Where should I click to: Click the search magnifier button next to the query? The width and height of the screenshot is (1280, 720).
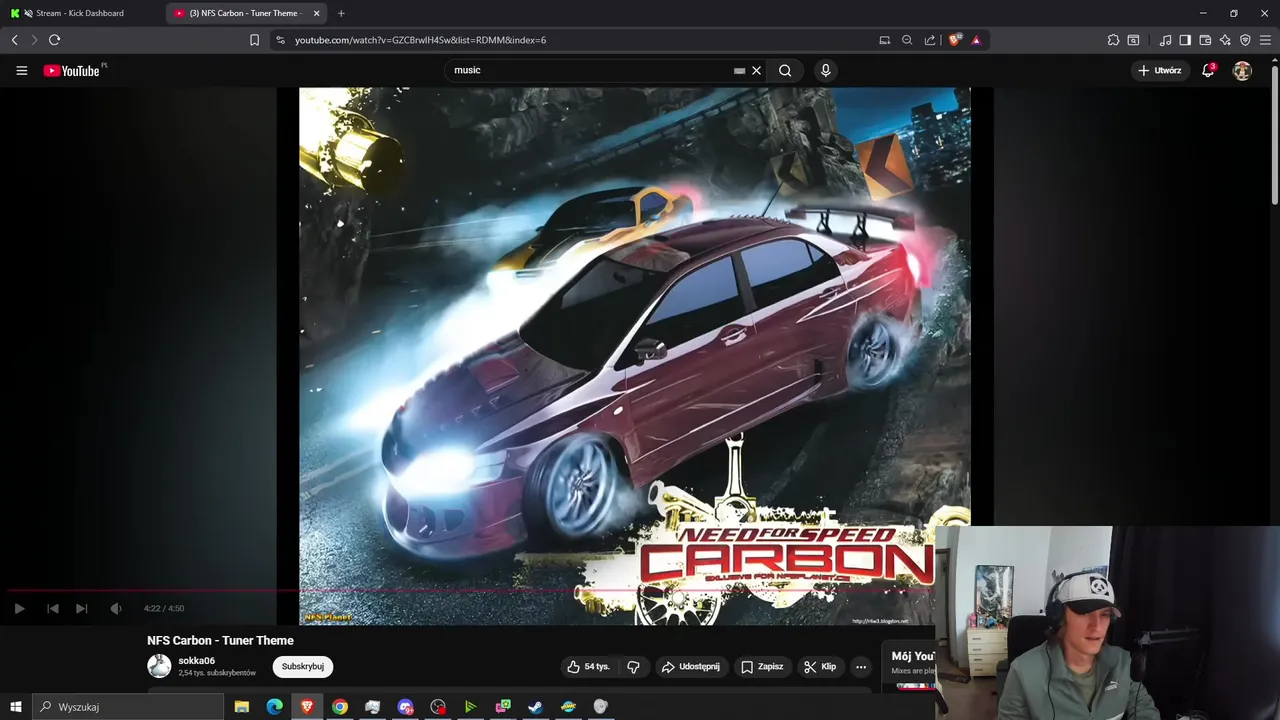tap(785, 70)
